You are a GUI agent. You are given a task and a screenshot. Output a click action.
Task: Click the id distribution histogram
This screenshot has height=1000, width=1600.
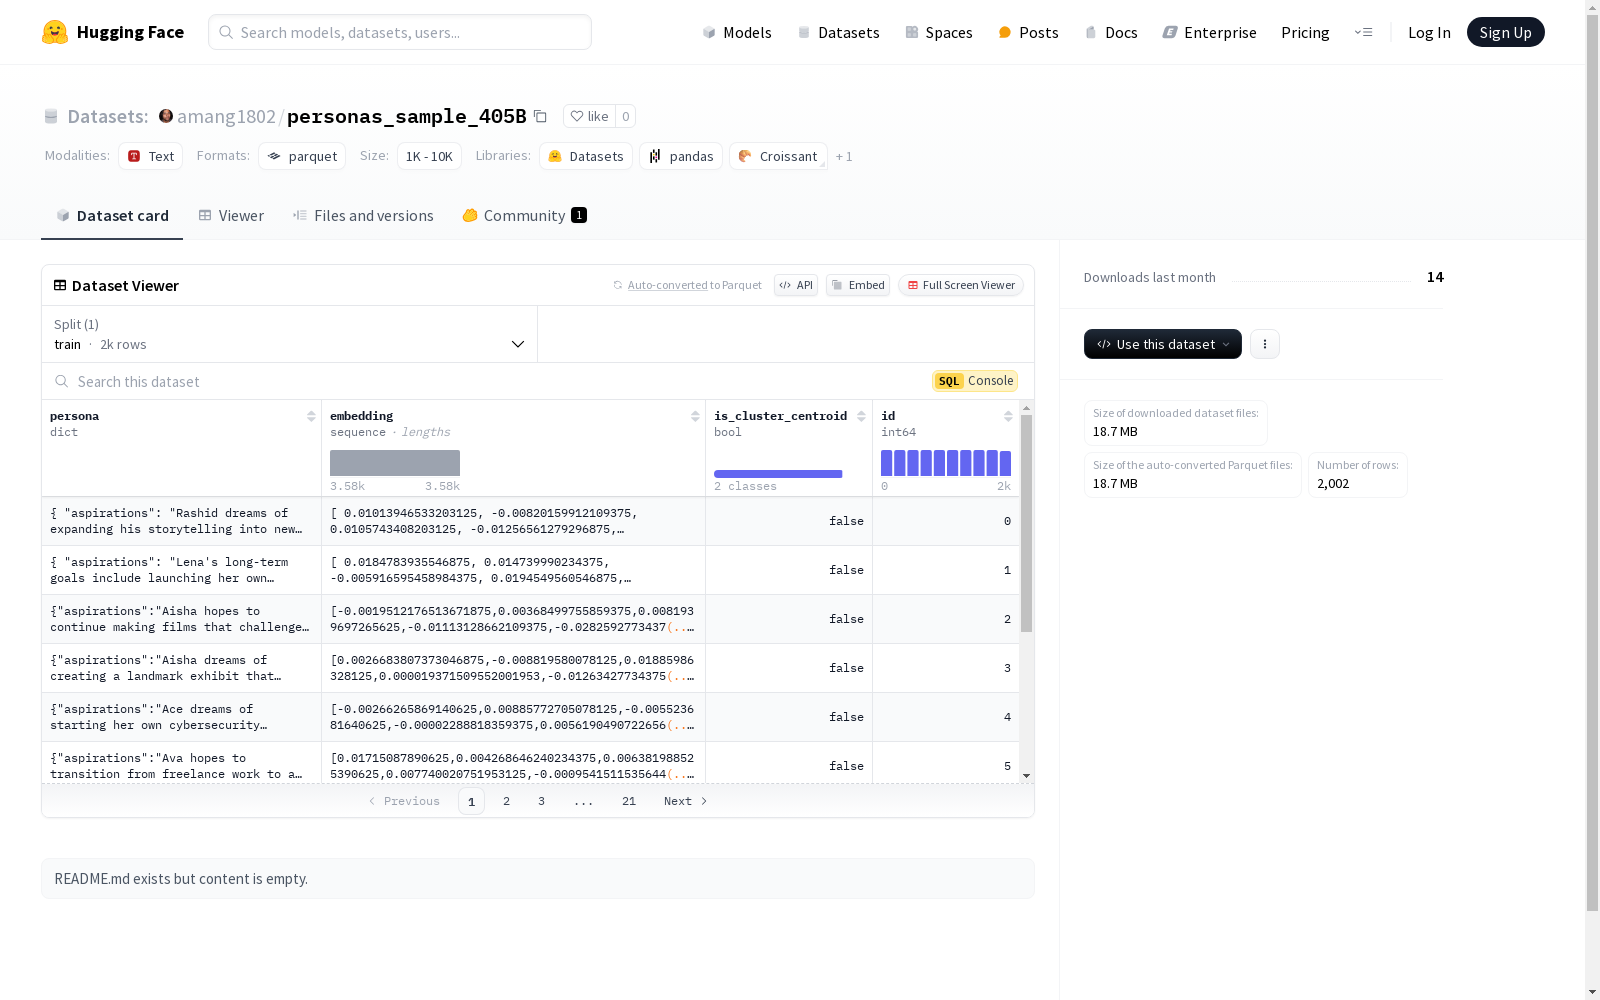click(x=946, y=463)
